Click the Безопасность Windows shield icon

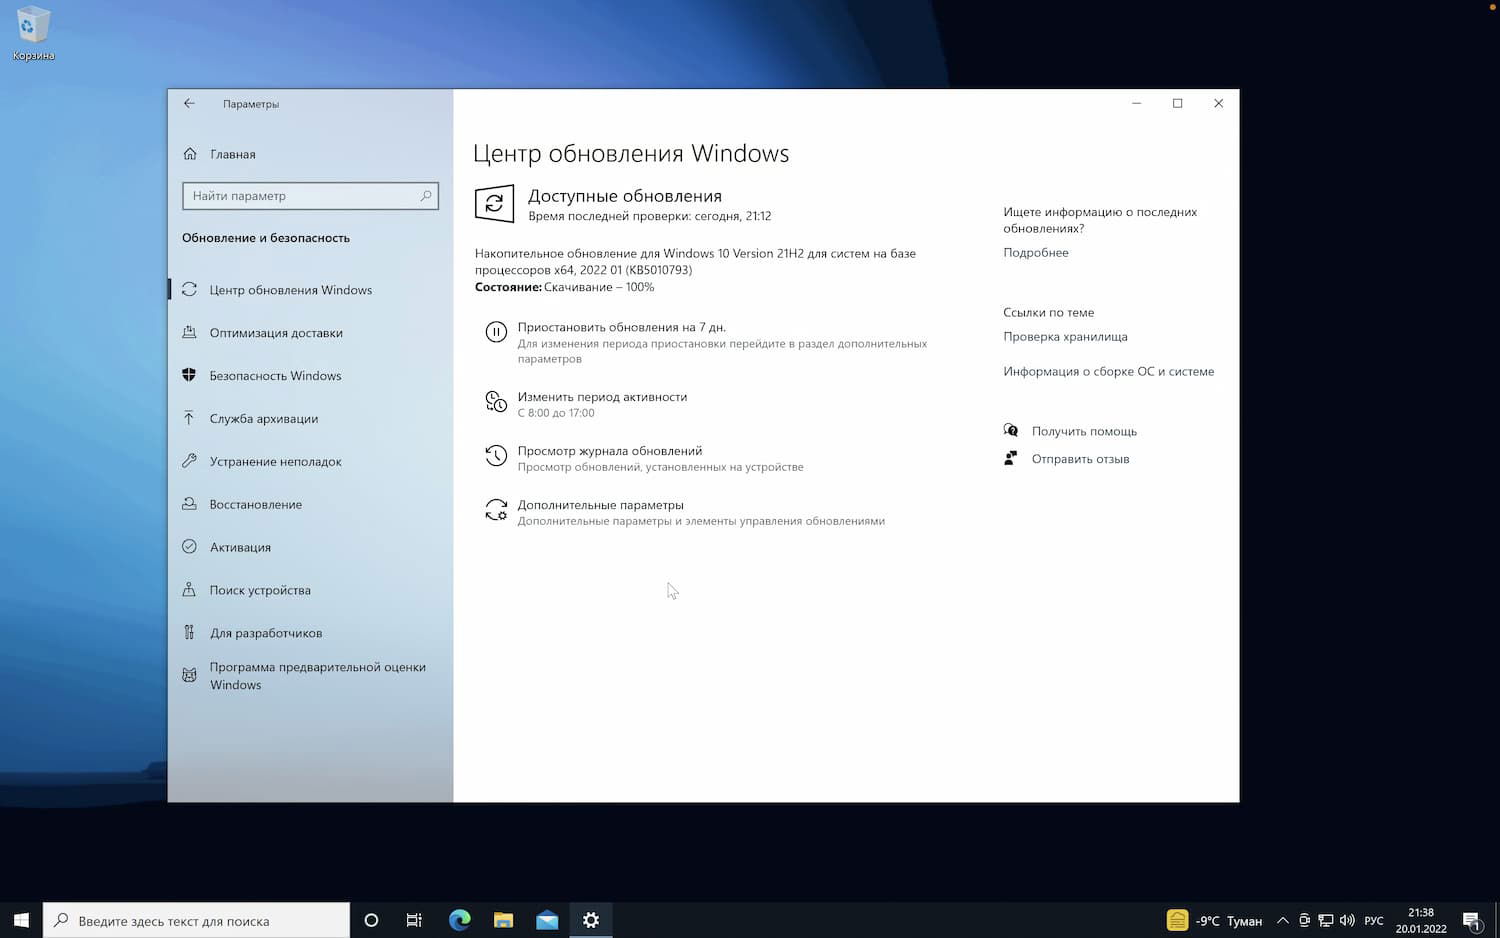[x=189, y=375]
